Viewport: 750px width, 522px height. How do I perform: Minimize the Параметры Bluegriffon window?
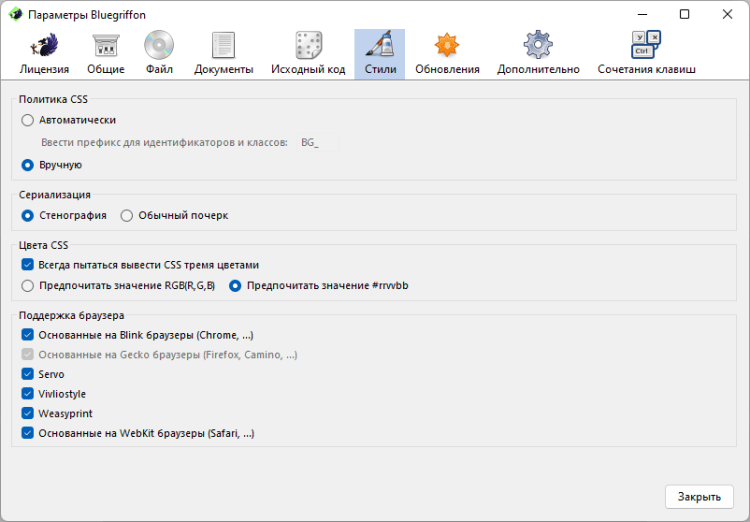tap(642, 14)
